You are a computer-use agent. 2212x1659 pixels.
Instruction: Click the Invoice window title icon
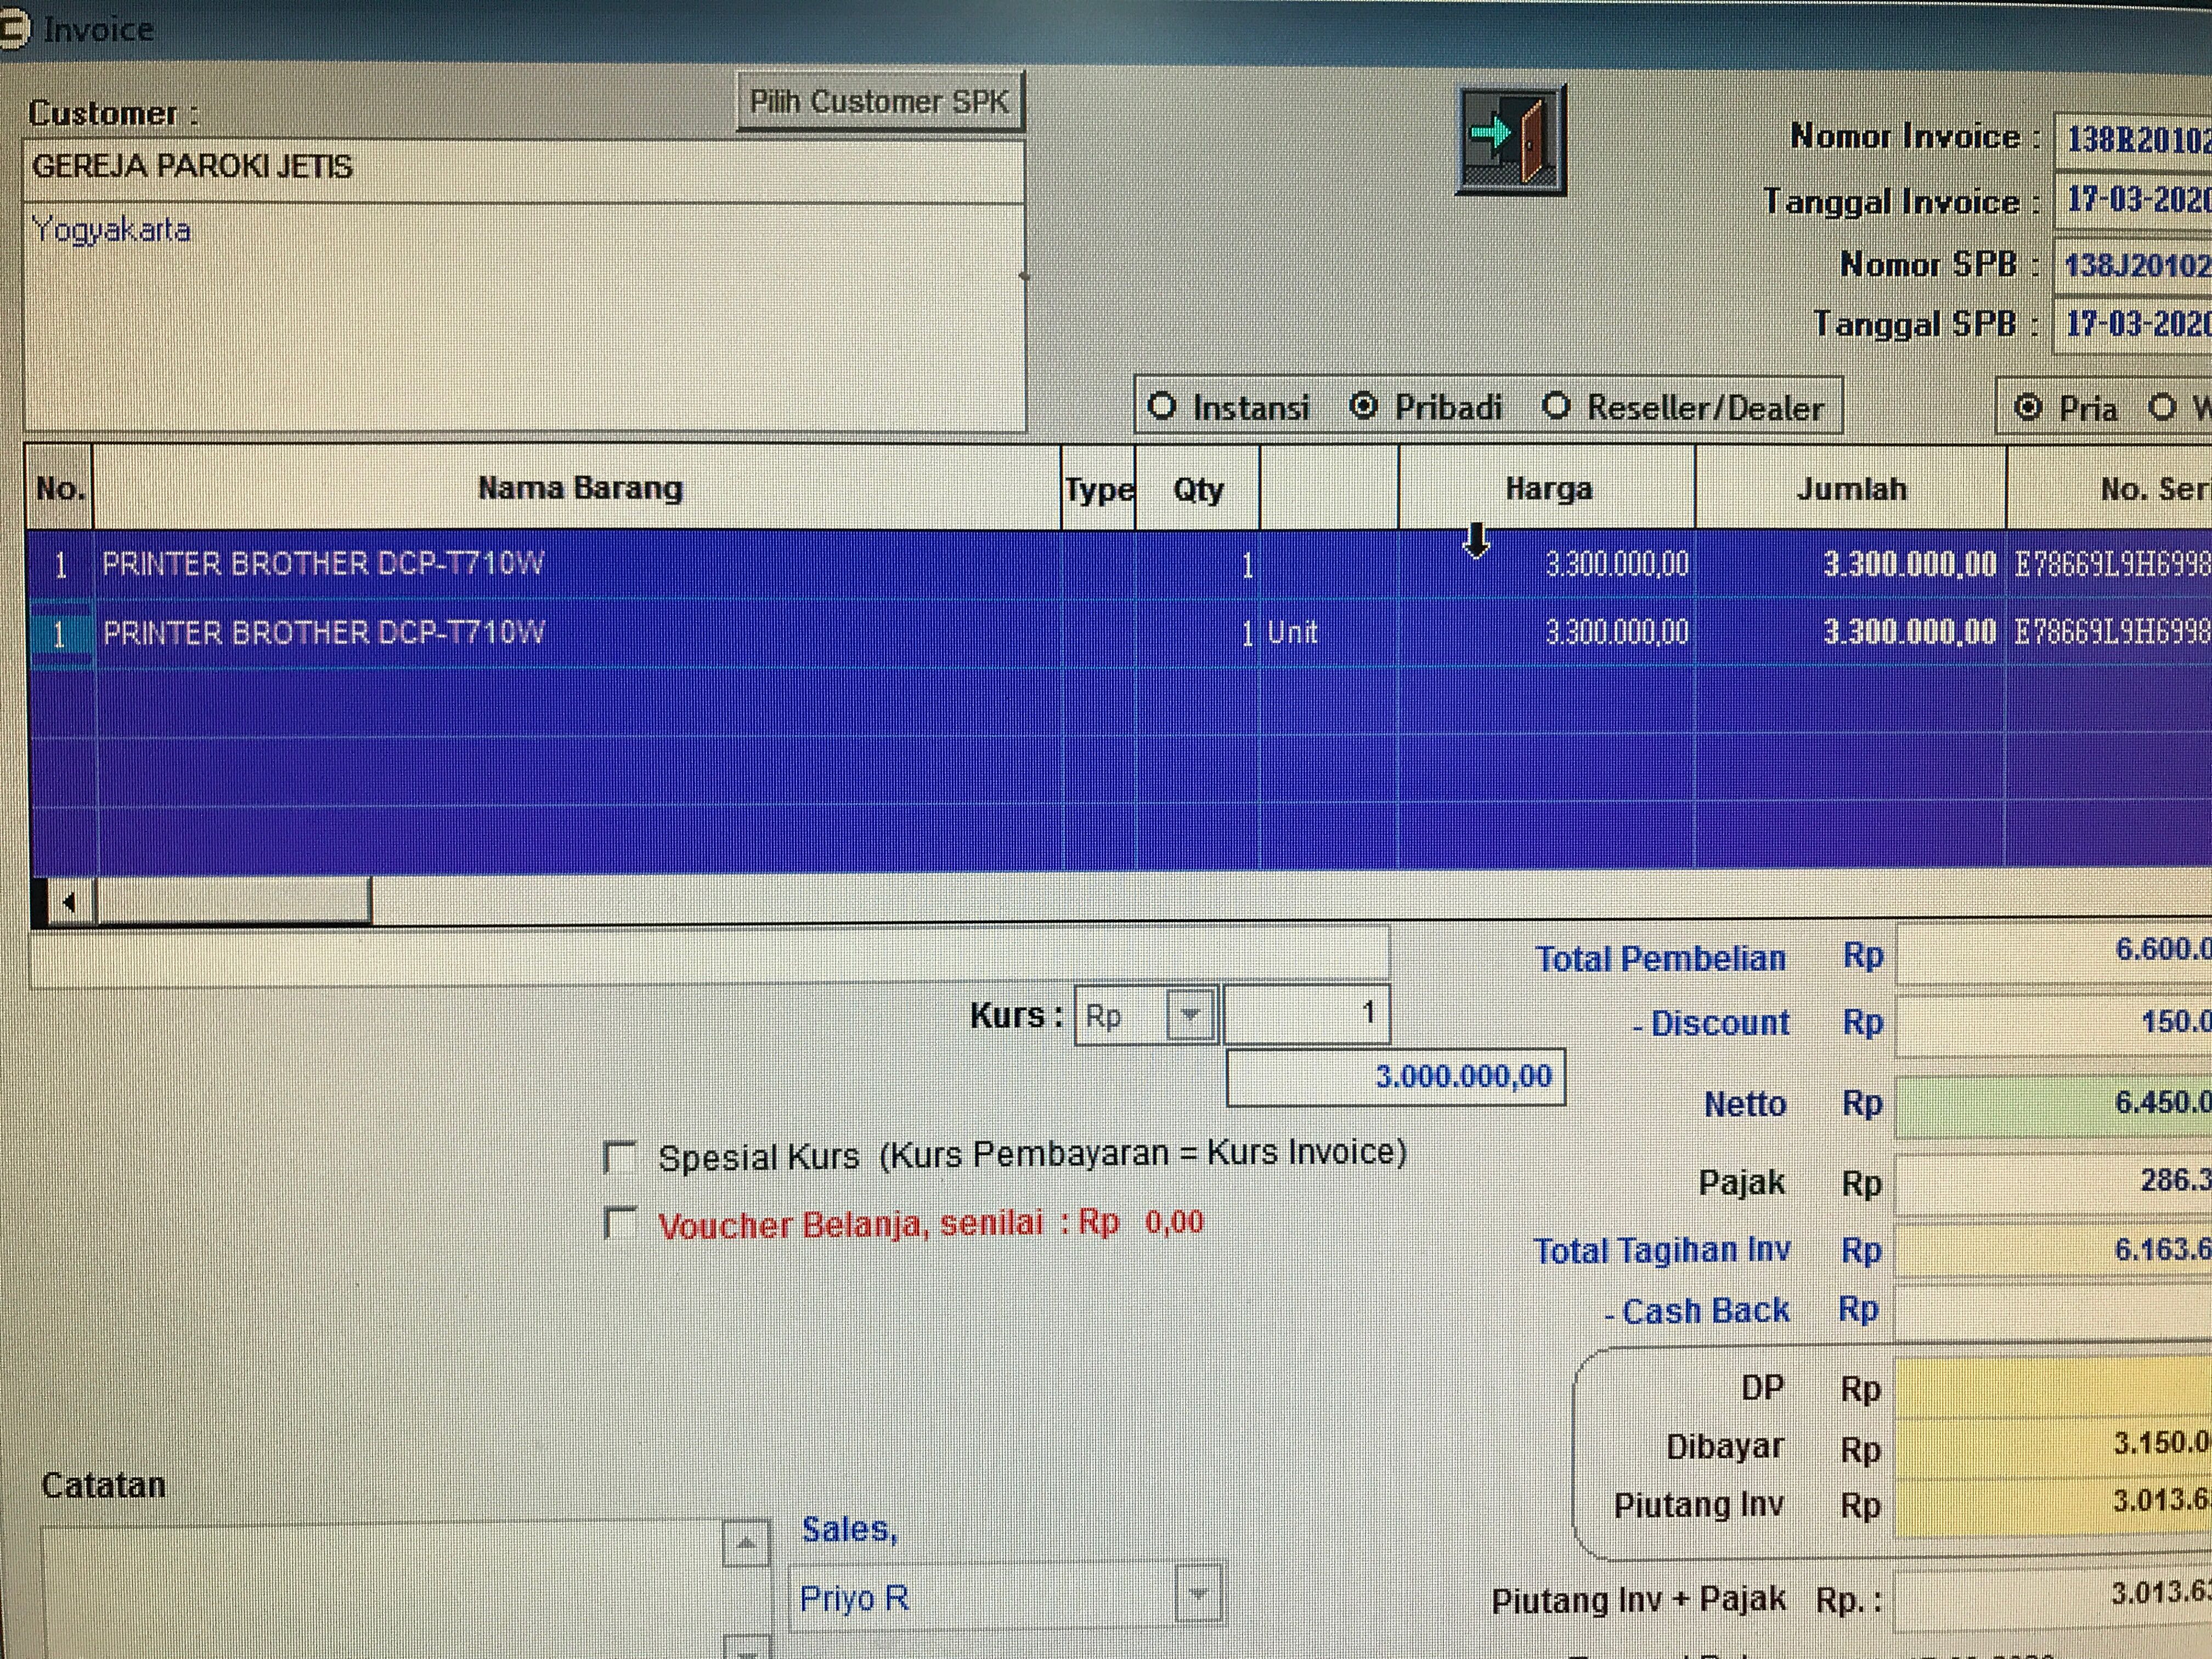point(14,29)
